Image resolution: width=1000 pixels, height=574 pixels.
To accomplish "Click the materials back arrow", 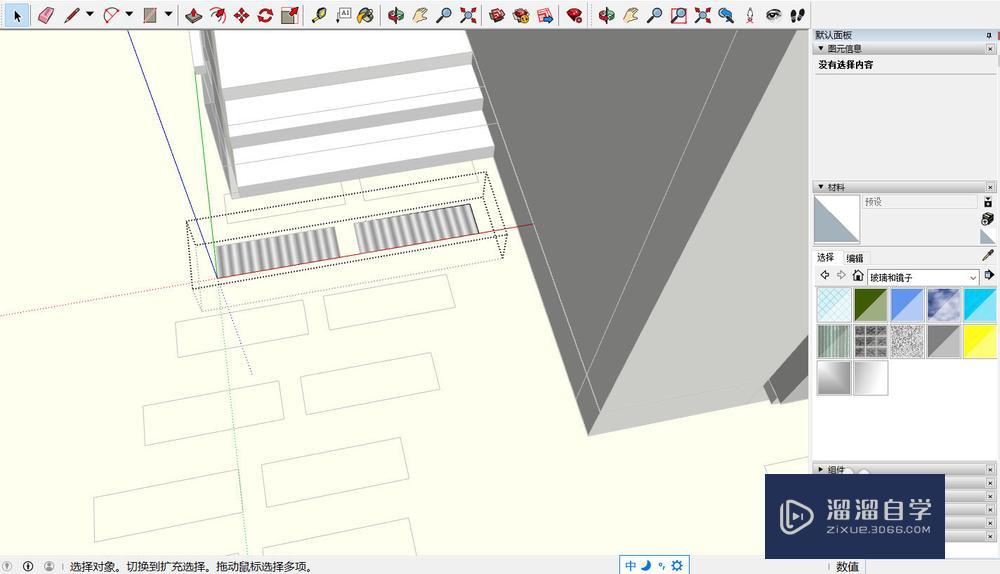I will point(825,275).
